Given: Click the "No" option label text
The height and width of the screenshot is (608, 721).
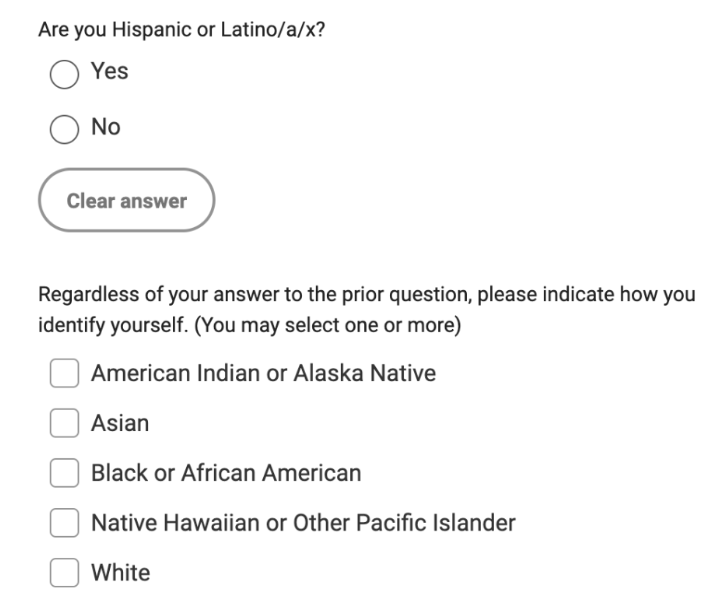Looking at the screenshot, I should [105, 127].
